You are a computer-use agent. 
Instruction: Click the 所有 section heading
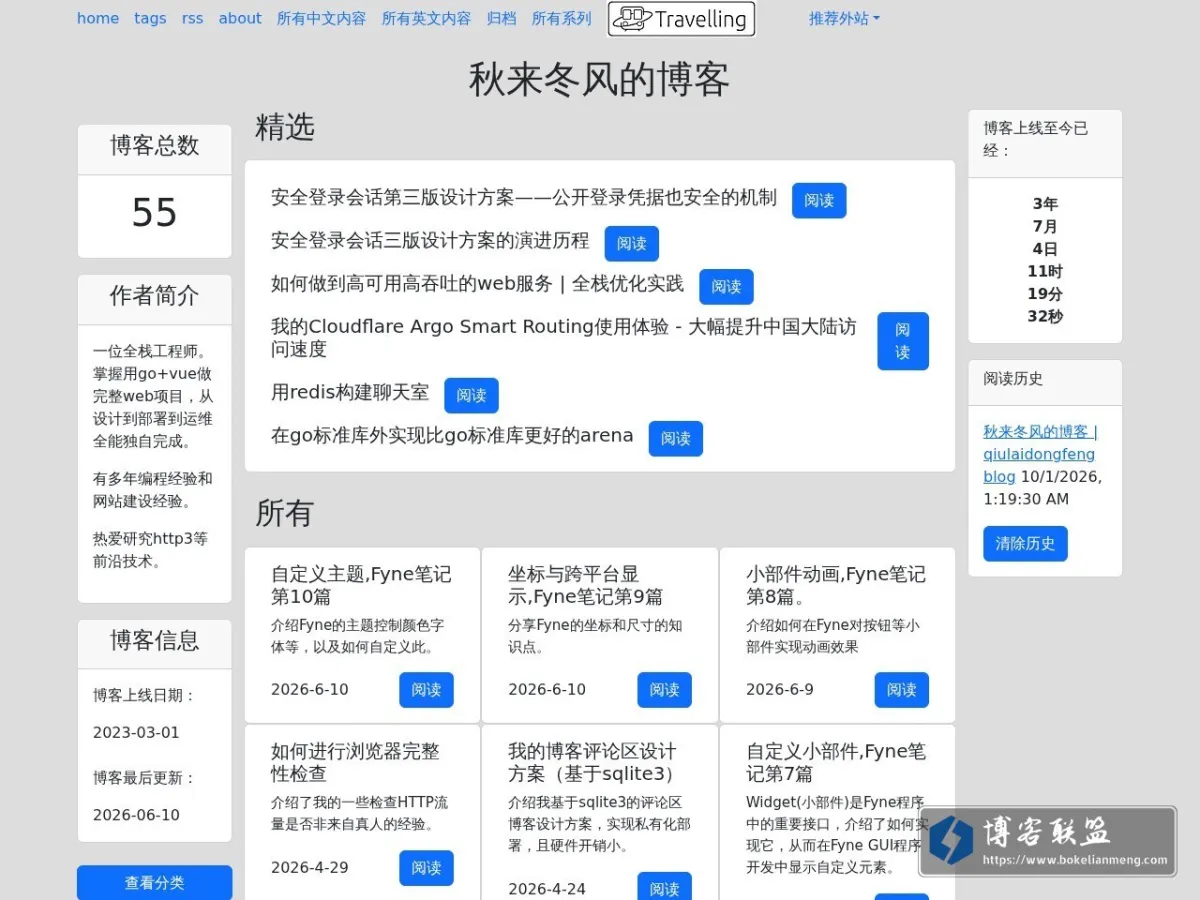click(x=285, y=513)
